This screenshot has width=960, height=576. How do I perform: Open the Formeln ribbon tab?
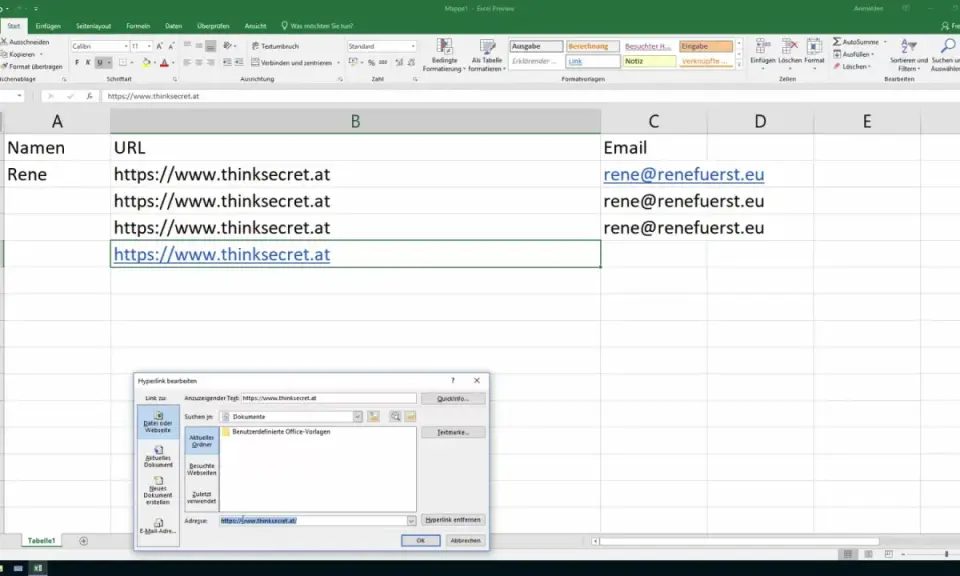point(138,26)
